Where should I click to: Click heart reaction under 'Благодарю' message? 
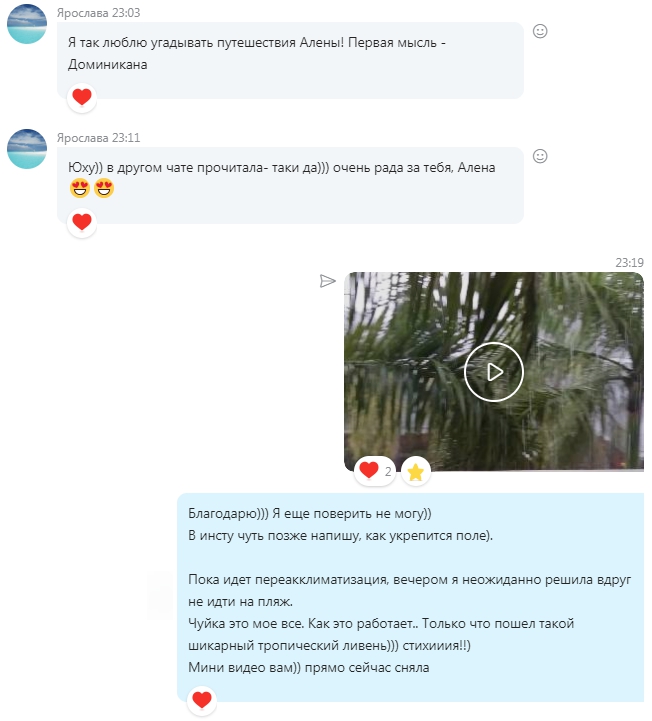point(202,700)
